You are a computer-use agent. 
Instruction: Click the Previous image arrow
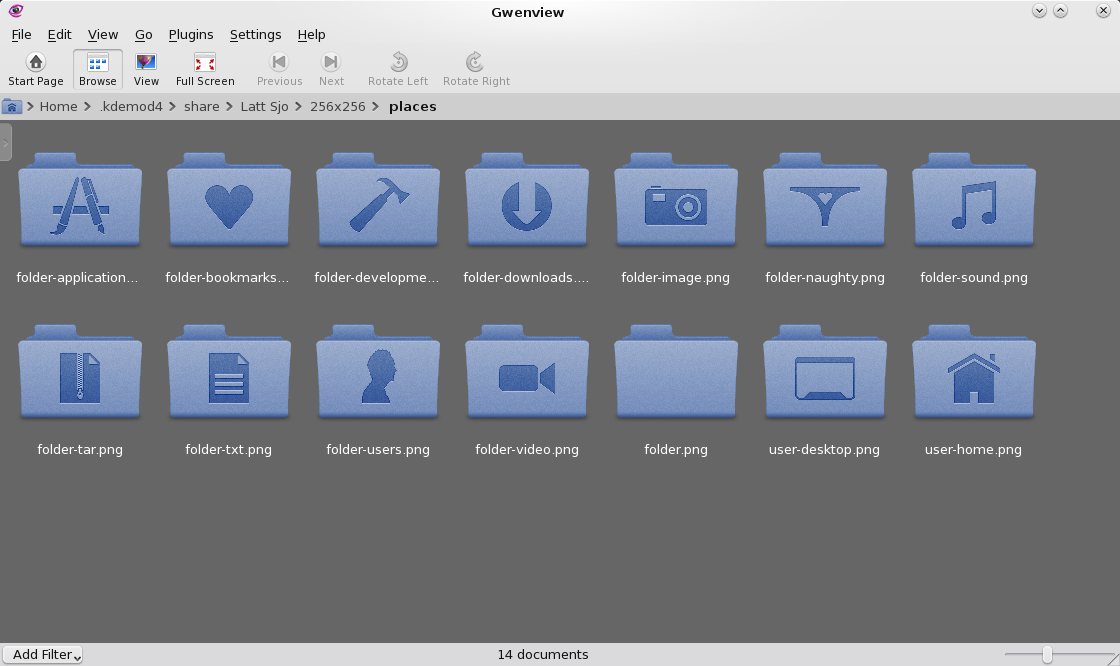click(279, 69)
